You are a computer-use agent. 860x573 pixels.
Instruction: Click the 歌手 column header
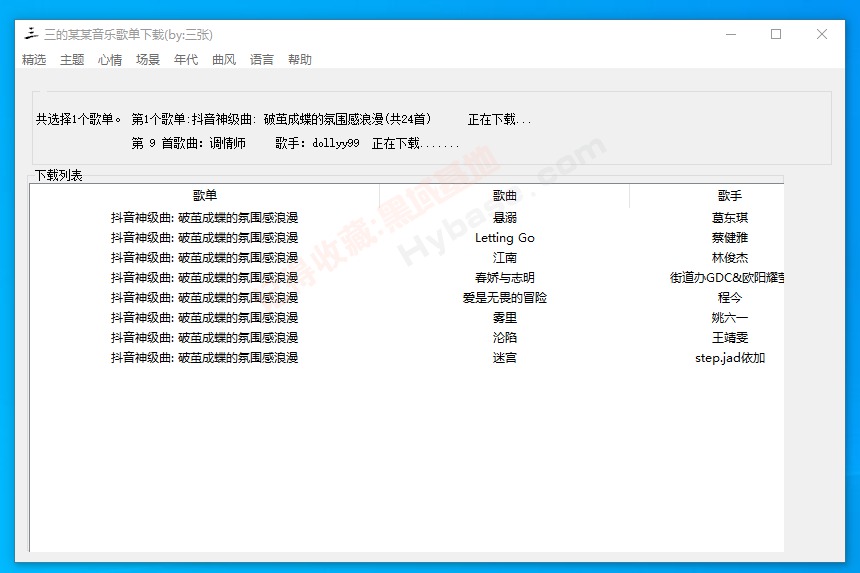[707, 196]
